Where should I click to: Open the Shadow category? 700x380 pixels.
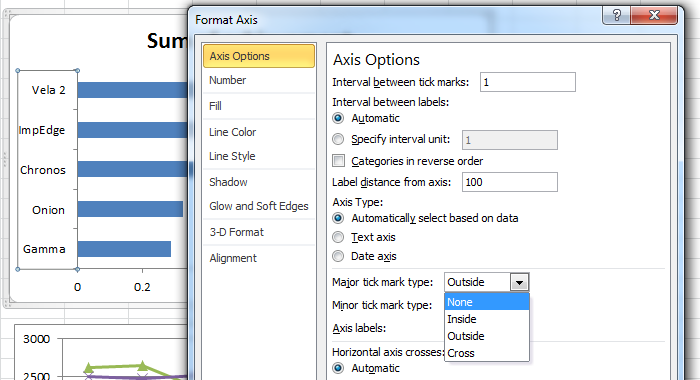pos(259,182)
